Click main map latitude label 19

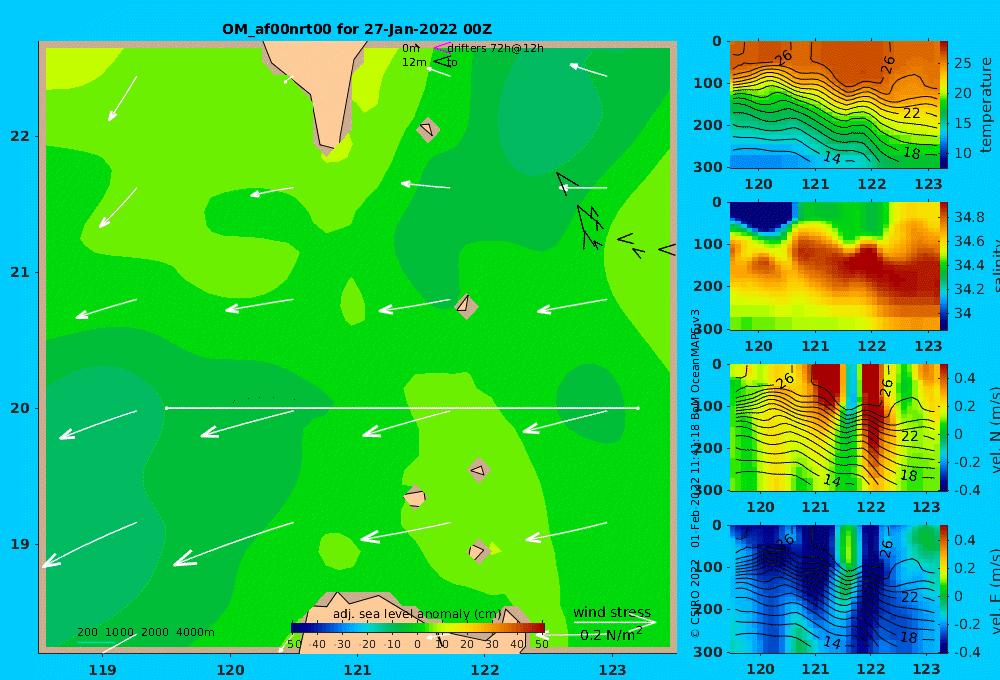[20, 544]
